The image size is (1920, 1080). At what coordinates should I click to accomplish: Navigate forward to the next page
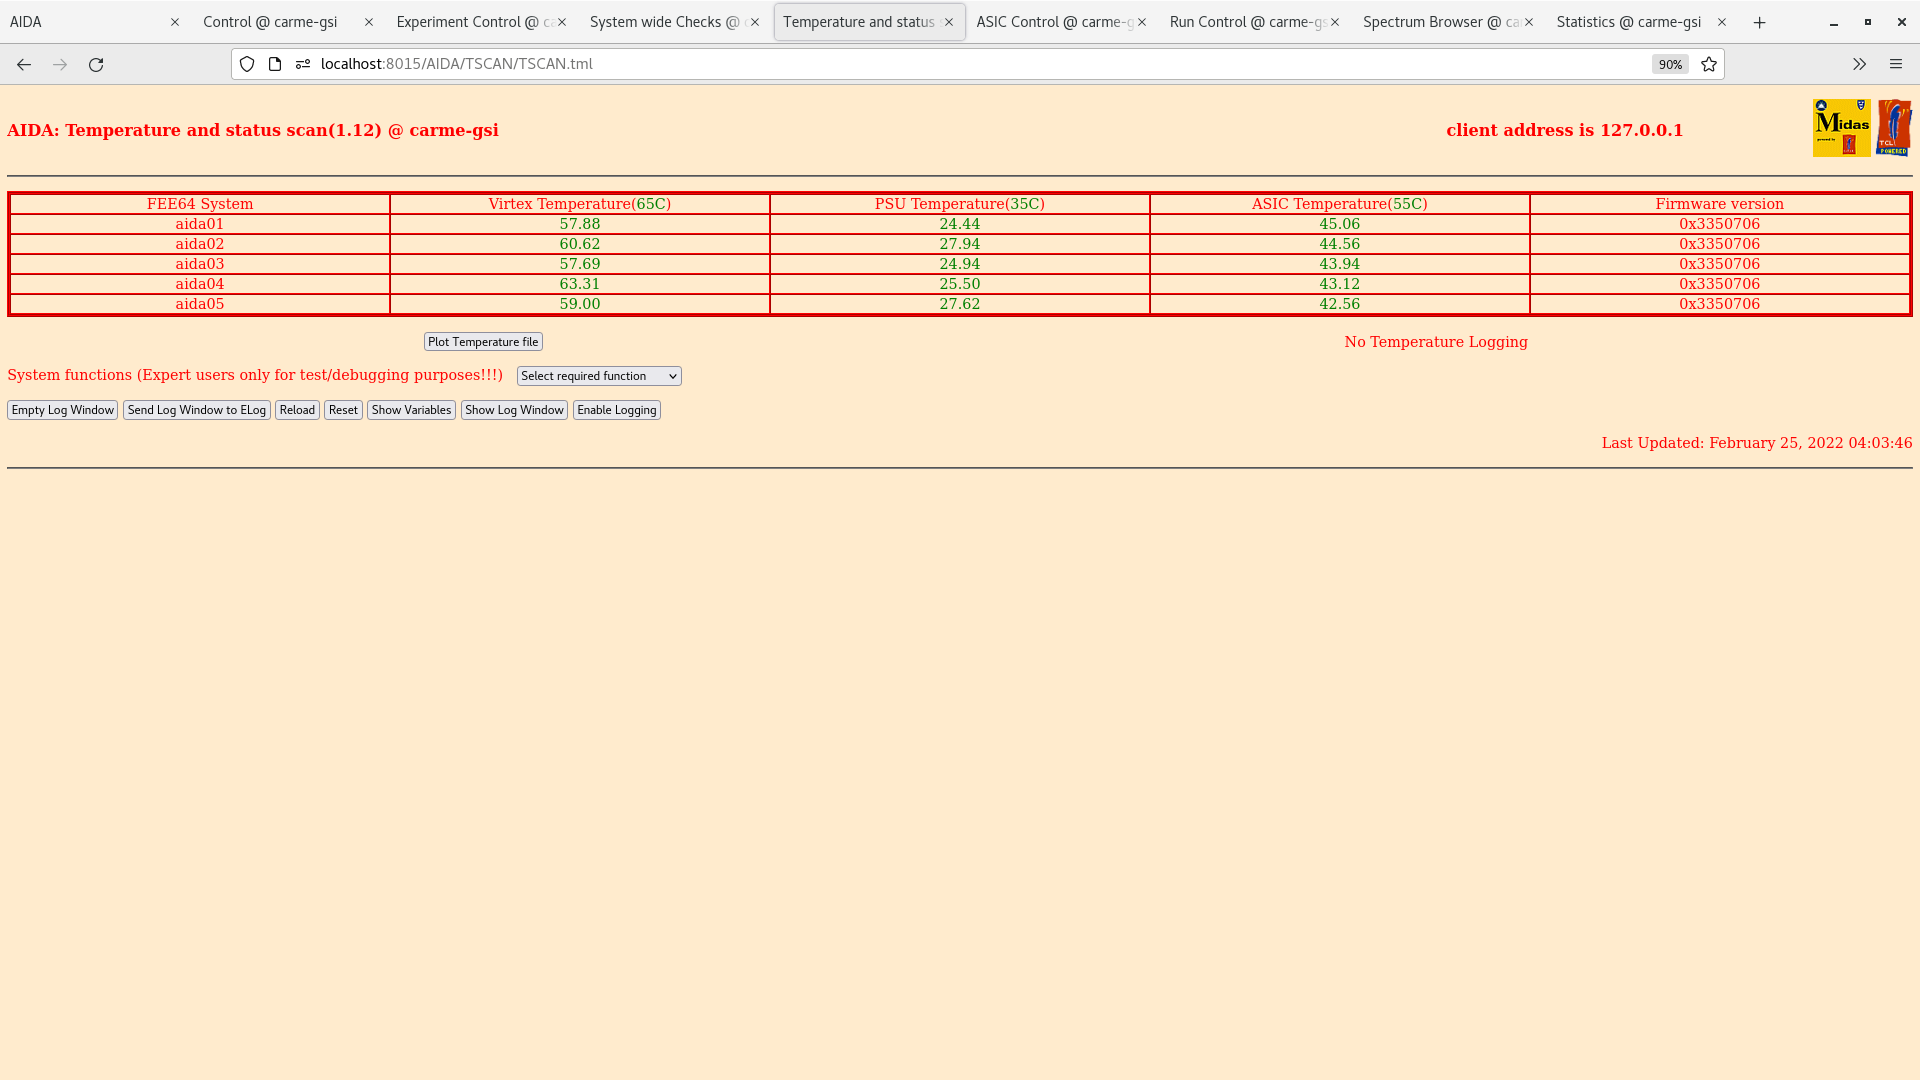tap(60, 64)
